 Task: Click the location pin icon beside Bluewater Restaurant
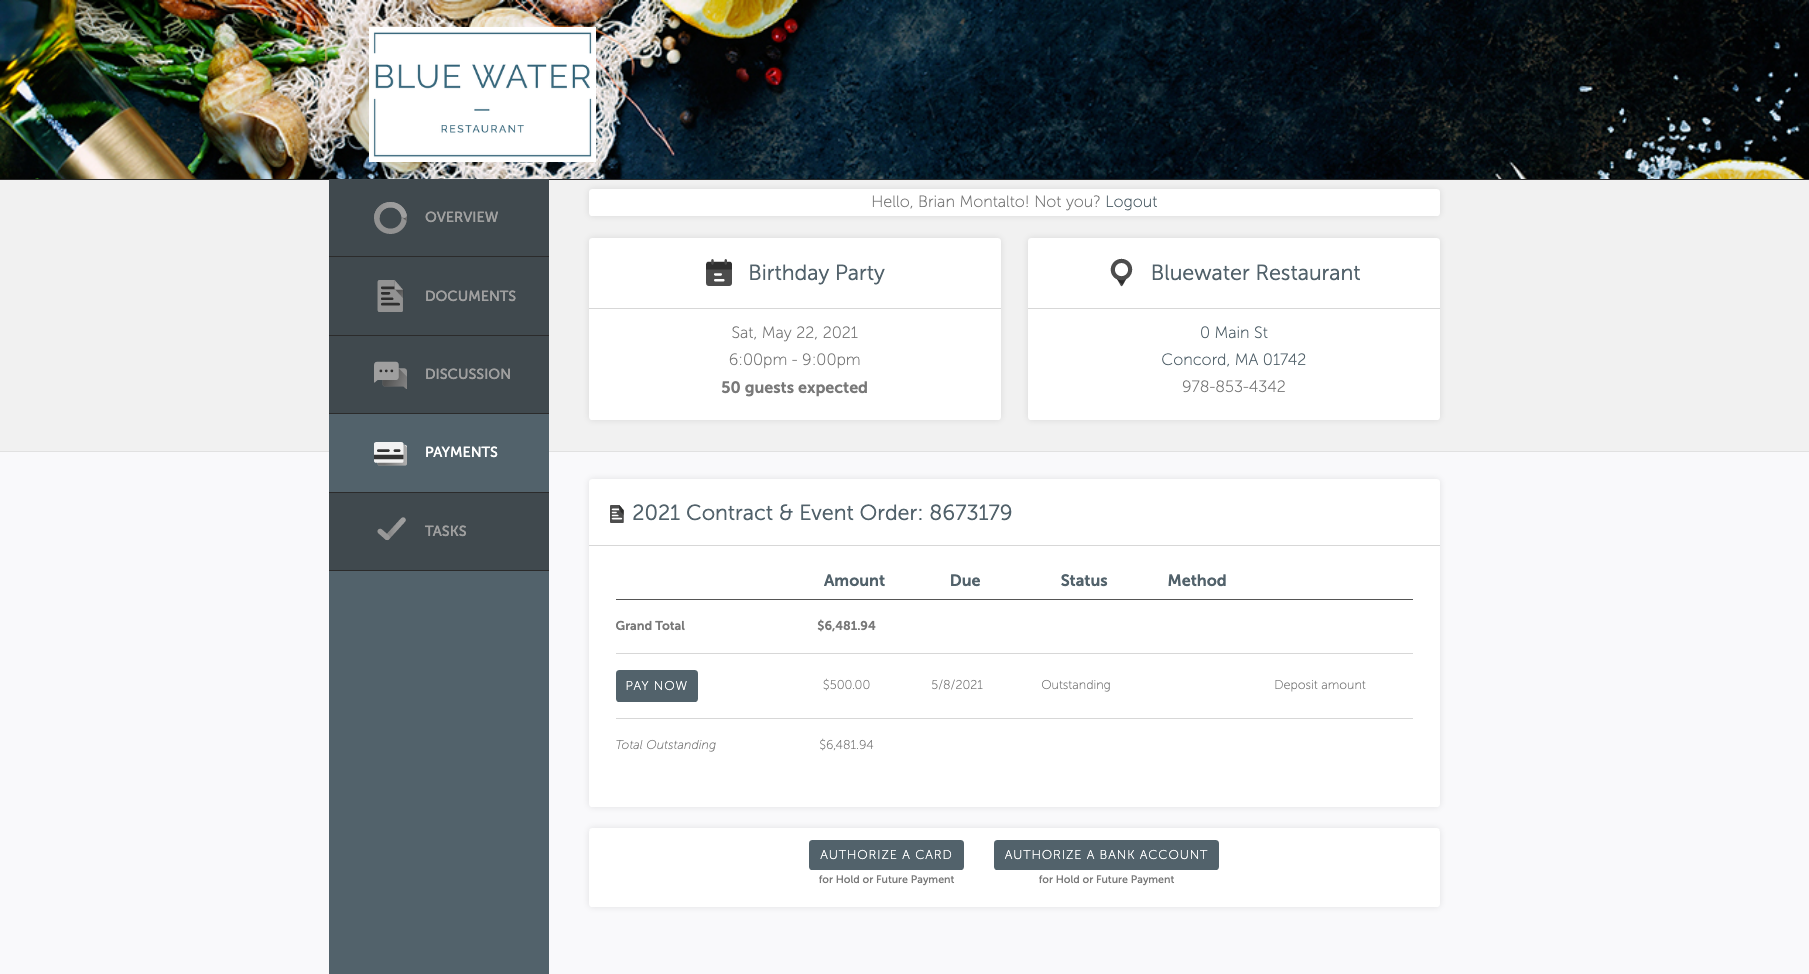[1121, 273]
